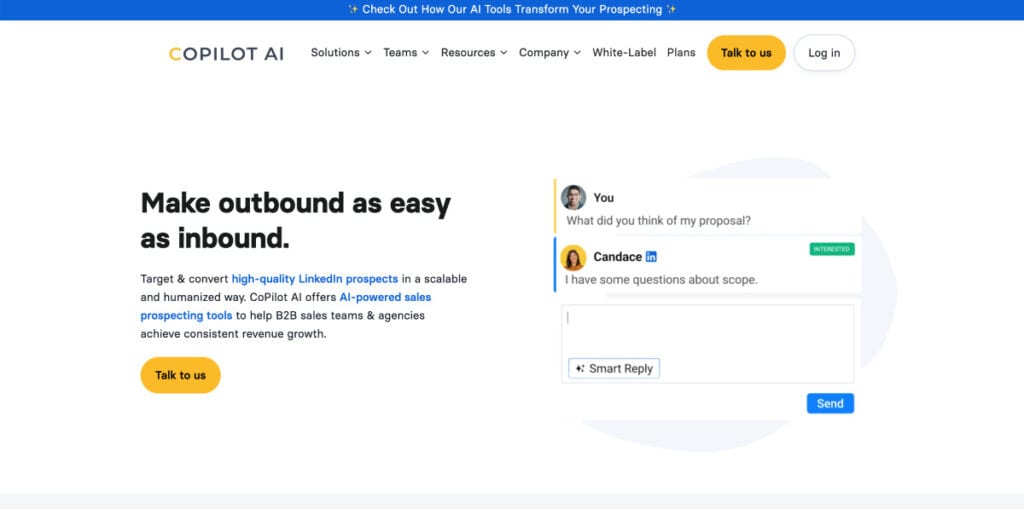Click the name 'Candace' in the chat
Viewport: 1024px width, 509px height.
click(617, 257)
